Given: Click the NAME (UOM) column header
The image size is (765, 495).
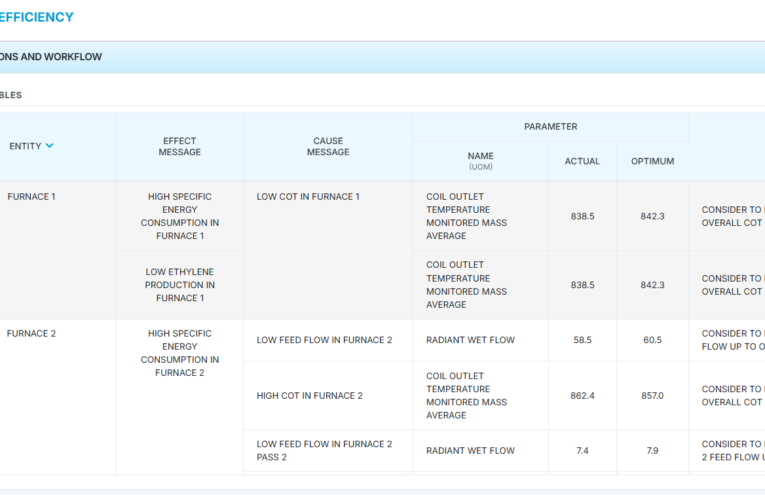Looking at the screenshot, I should (481, 161).
